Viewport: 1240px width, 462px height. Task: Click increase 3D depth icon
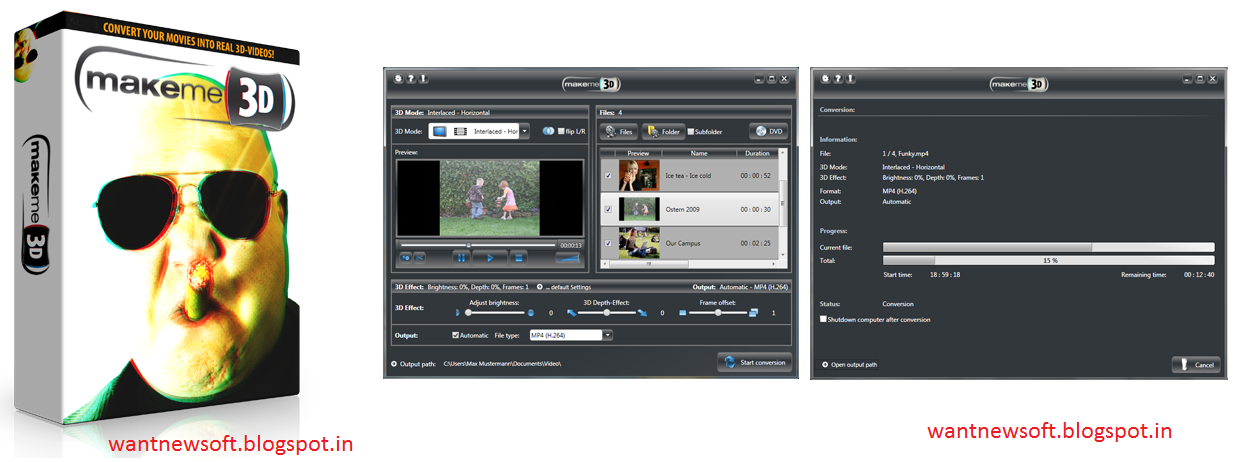(x=642, y=313)
